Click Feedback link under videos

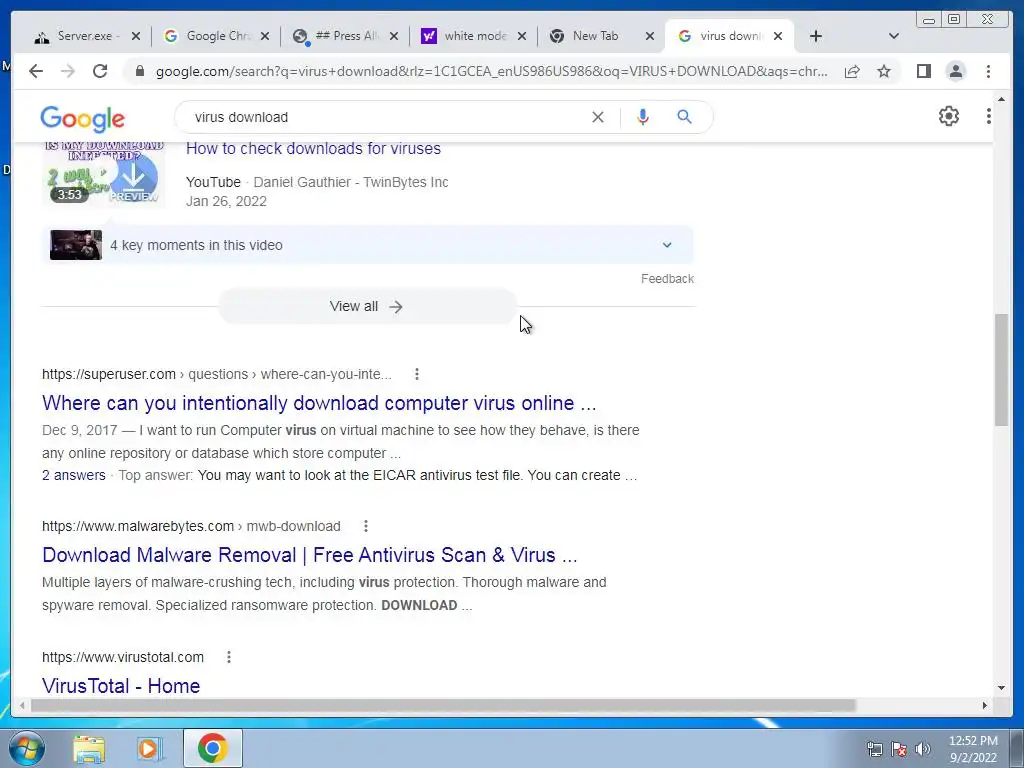[667, 279]
